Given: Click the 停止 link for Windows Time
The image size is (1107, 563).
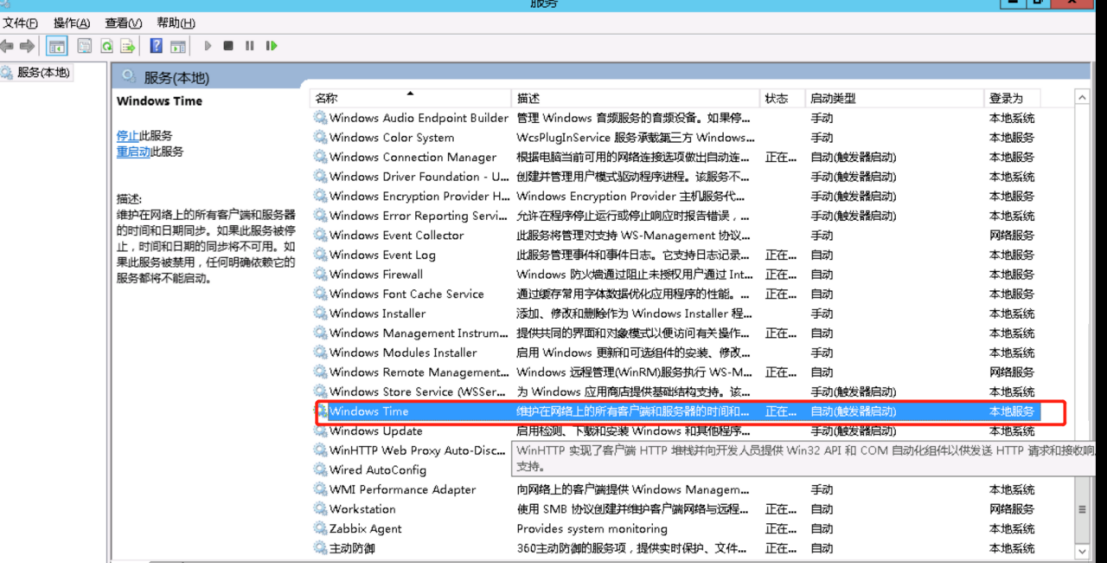Looking at the screenshot, I should [x=128, y=136].
